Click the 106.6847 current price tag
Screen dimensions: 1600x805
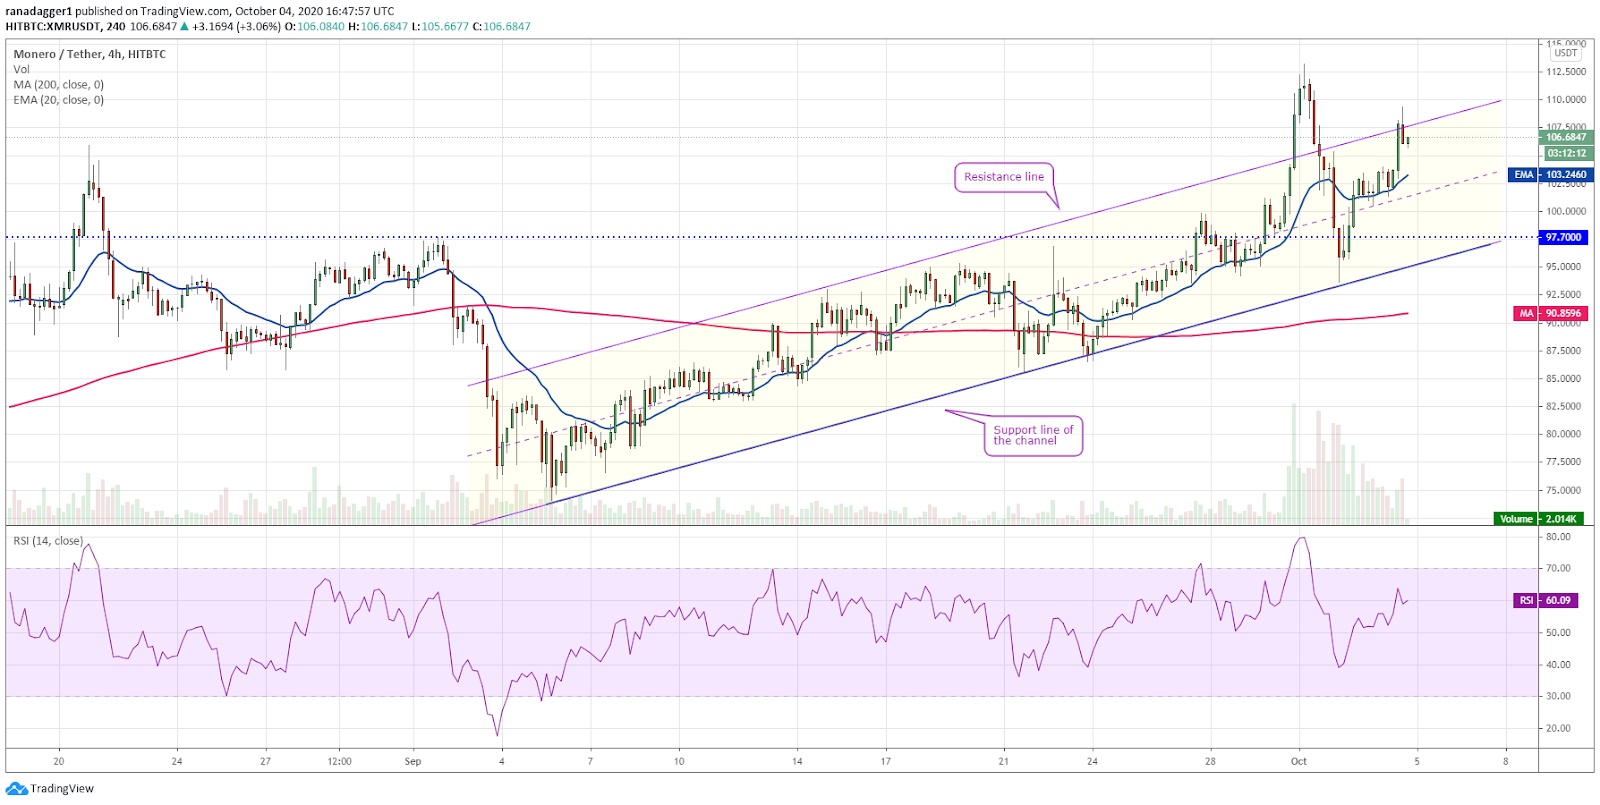(1565, 137)
